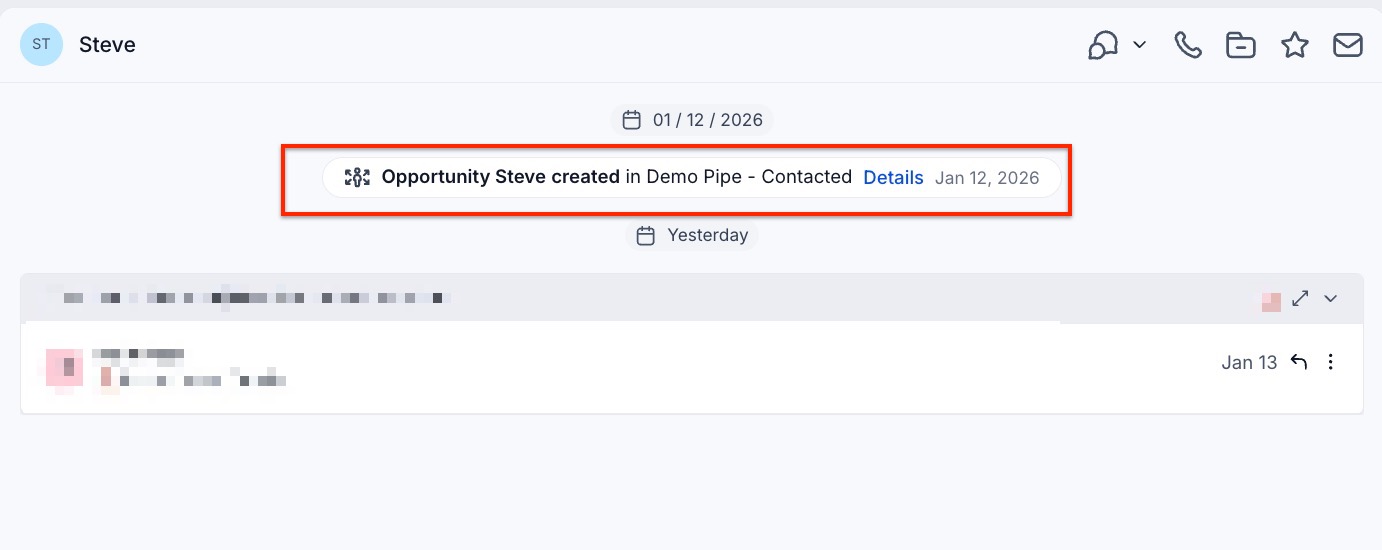The height and width of the screenshot is (550, 1382).
Task: Click the opportunity pipeline icon
Action: (357, 178)
